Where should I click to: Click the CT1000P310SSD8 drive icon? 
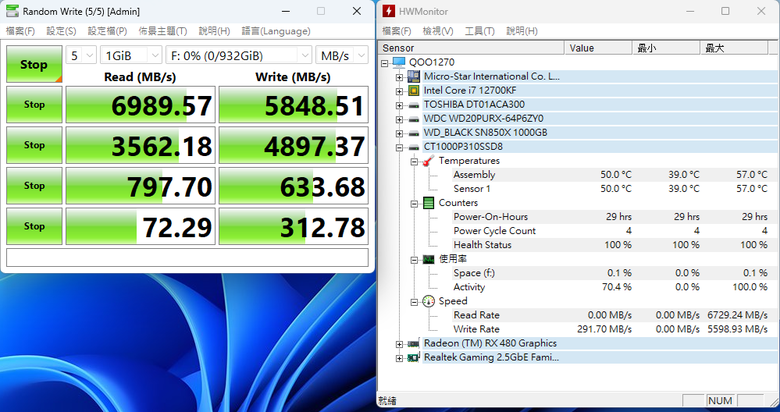coord(413,147)
